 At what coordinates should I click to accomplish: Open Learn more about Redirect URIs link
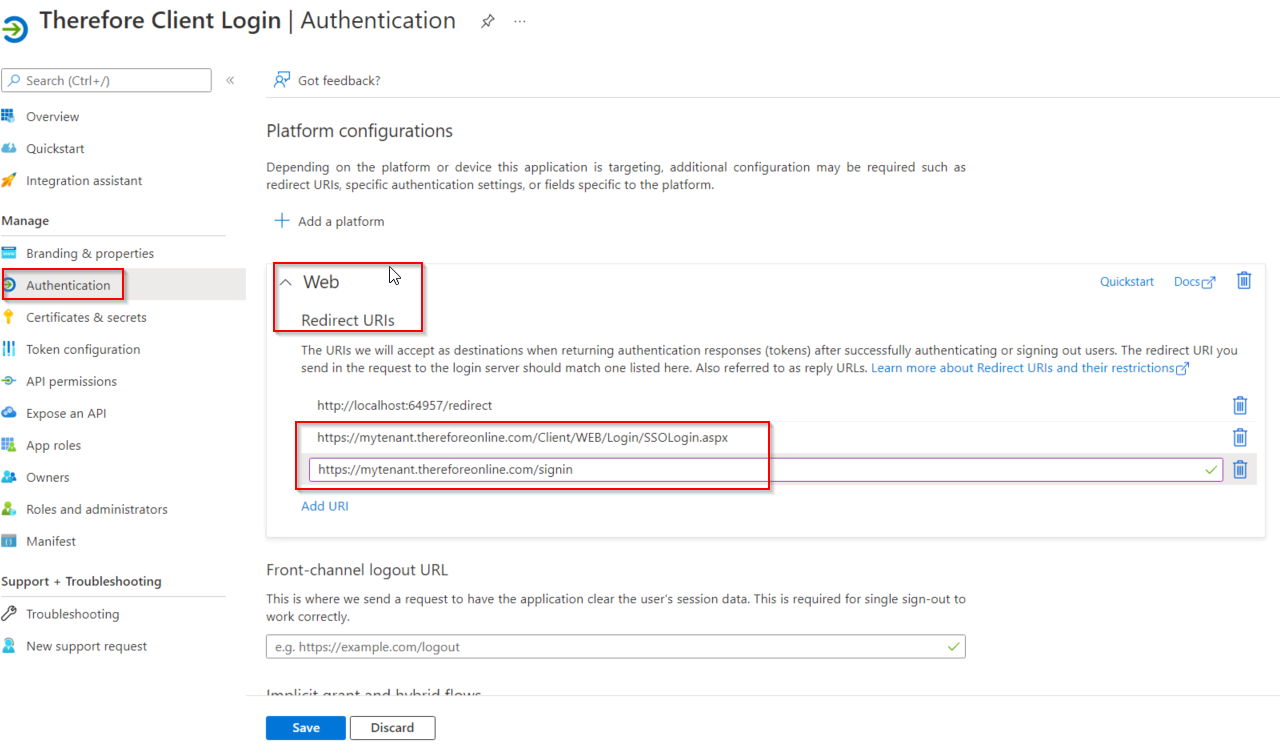click(x=1030, y=368)
